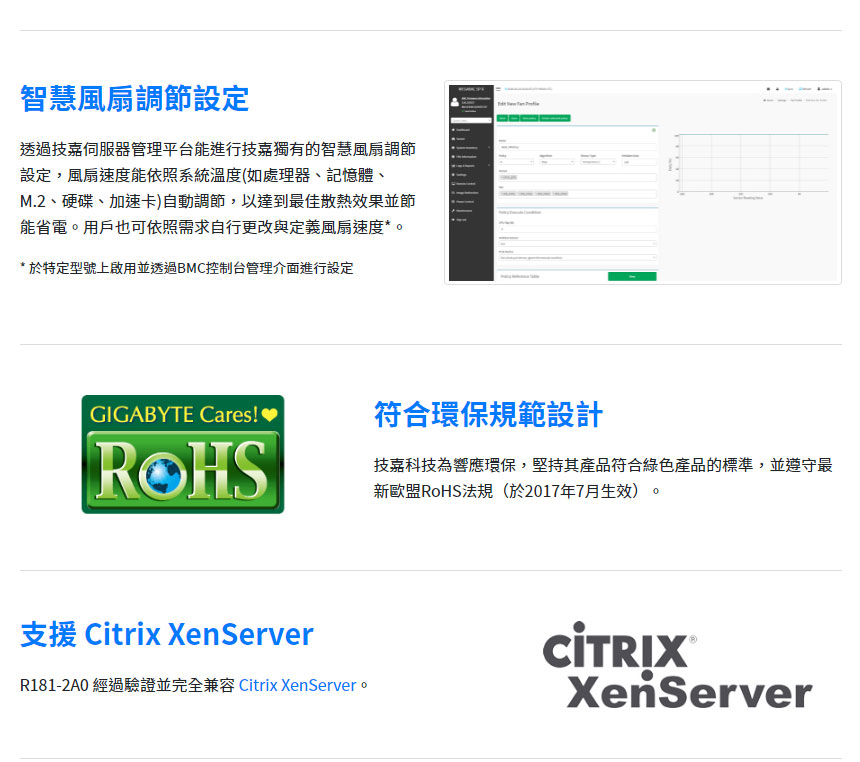Screen dimensions: 860x762
Task: Follow the blue Citrix XenServer link in the sentence
Action: tap(297, 685)
